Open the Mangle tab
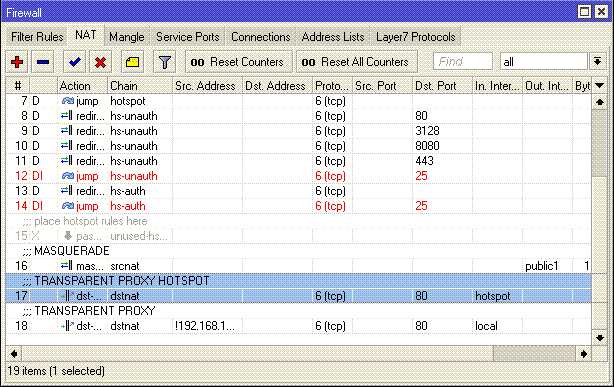 tap(127, 37)
